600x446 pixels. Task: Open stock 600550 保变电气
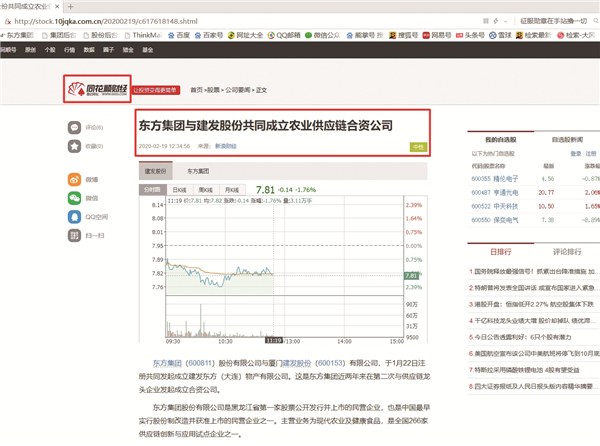495,220
